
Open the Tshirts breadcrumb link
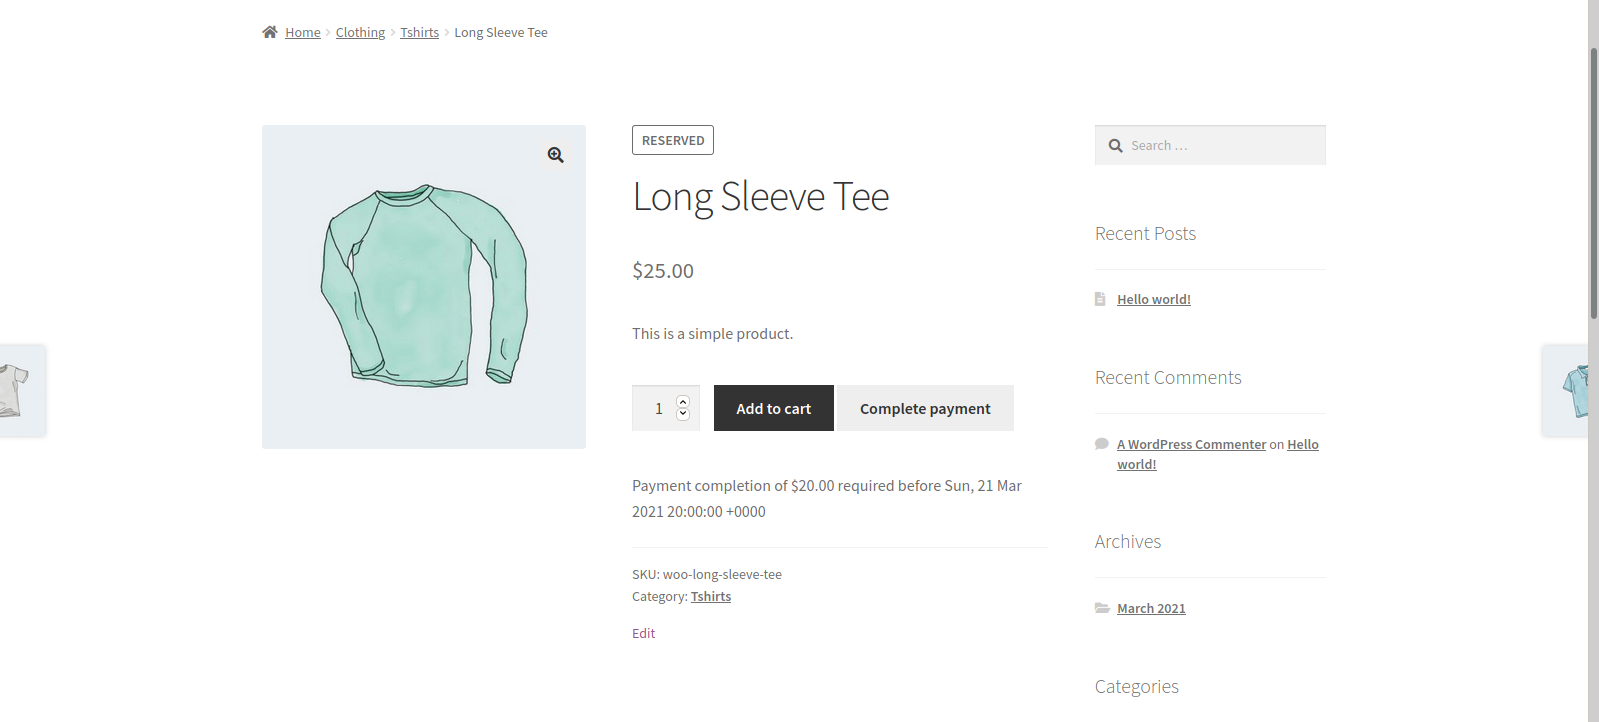point(419,33)
